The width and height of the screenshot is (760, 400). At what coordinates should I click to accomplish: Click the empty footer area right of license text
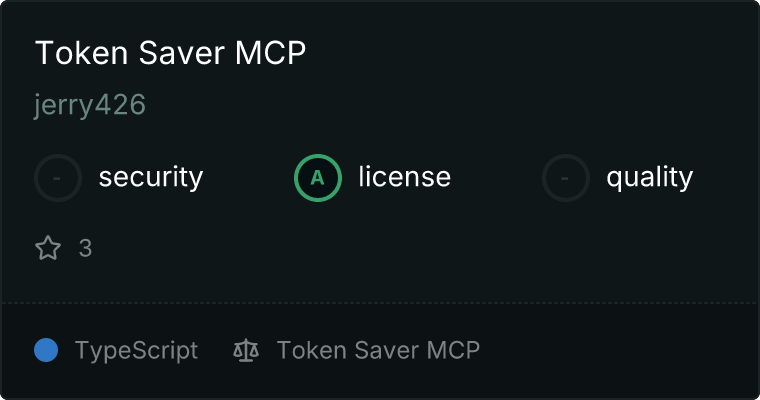(616, 350)
